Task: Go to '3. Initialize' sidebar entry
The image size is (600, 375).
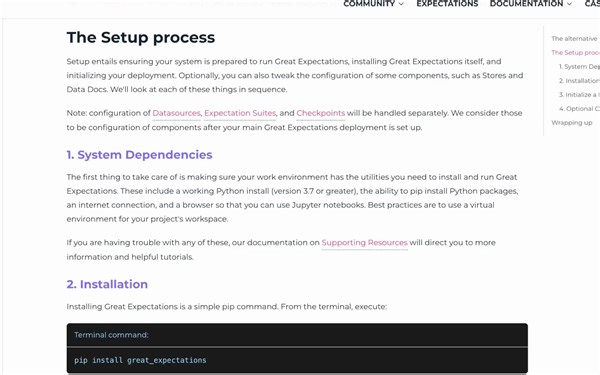Action: (579, 95)
